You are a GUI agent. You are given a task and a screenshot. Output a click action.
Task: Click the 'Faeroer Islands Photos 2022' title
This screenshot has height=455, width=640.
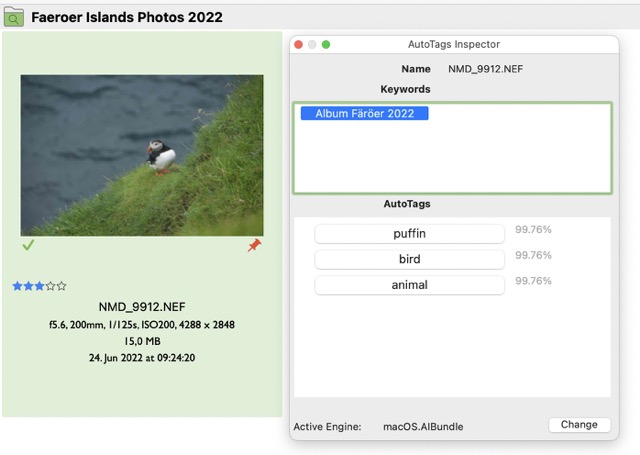click(x=127, y=17)
